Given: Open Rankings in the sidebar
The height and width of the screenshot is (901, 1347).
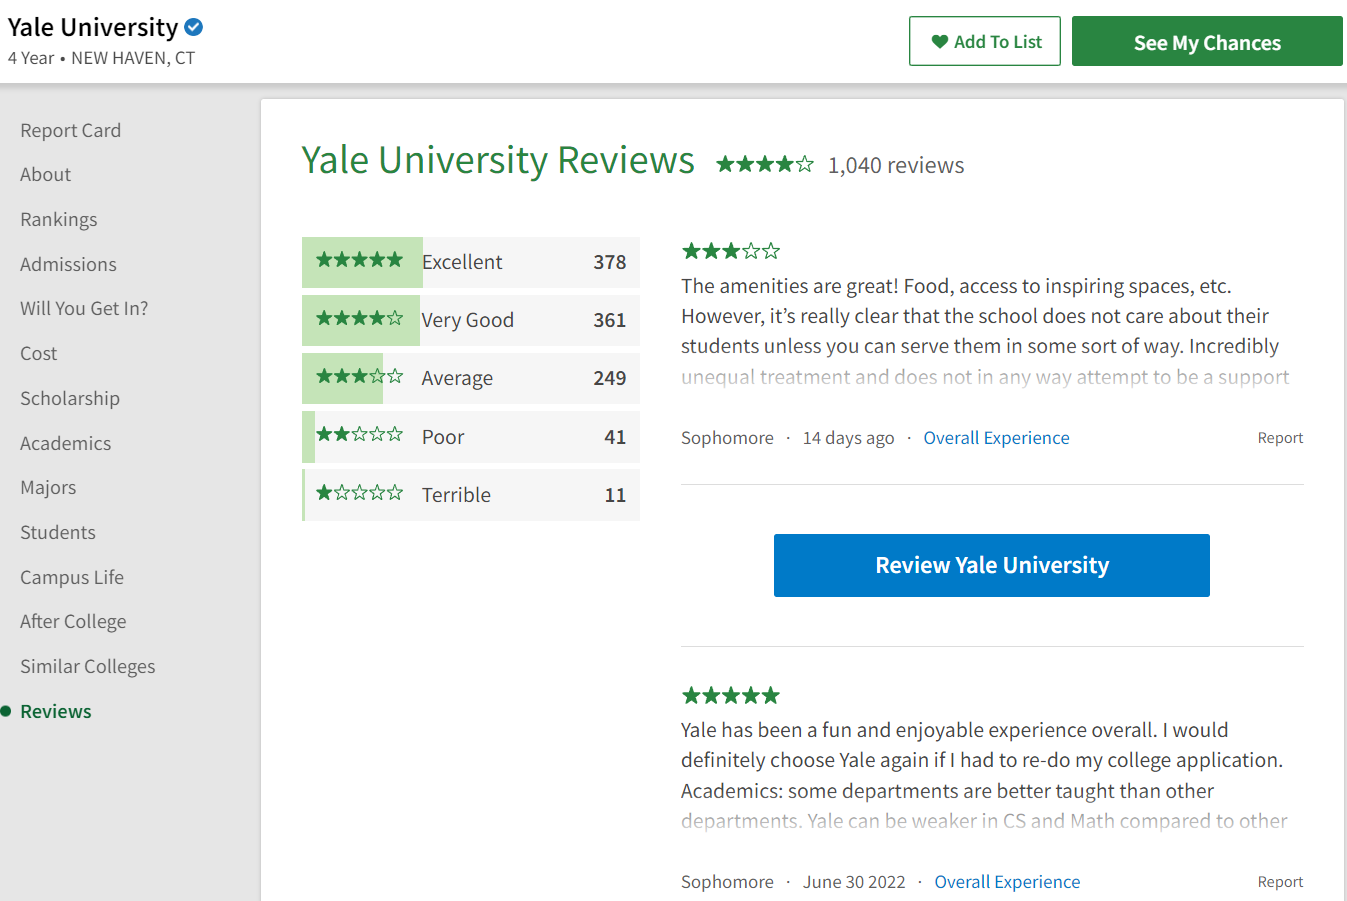Looking at the screenshot, I should click(x=59, y=219).
